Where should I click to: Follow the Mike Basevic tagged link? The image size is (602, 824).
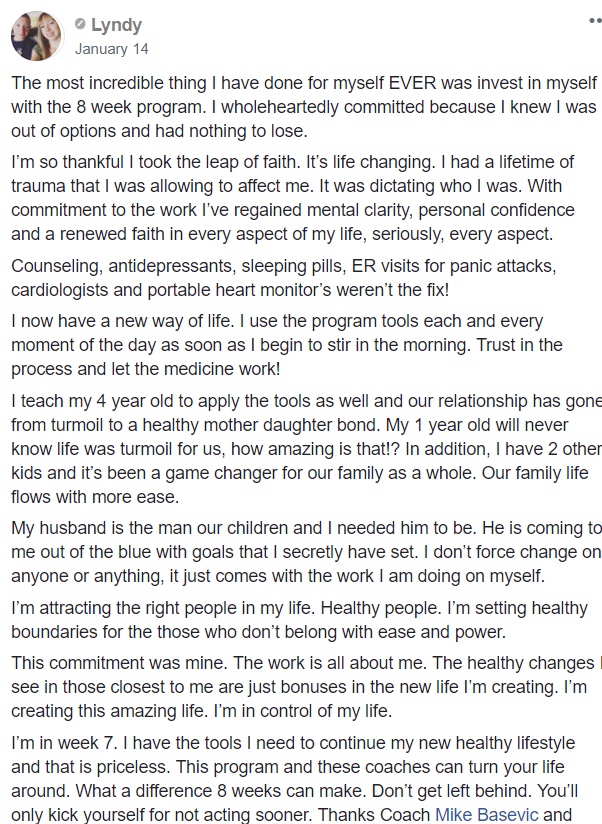[487, 815]
